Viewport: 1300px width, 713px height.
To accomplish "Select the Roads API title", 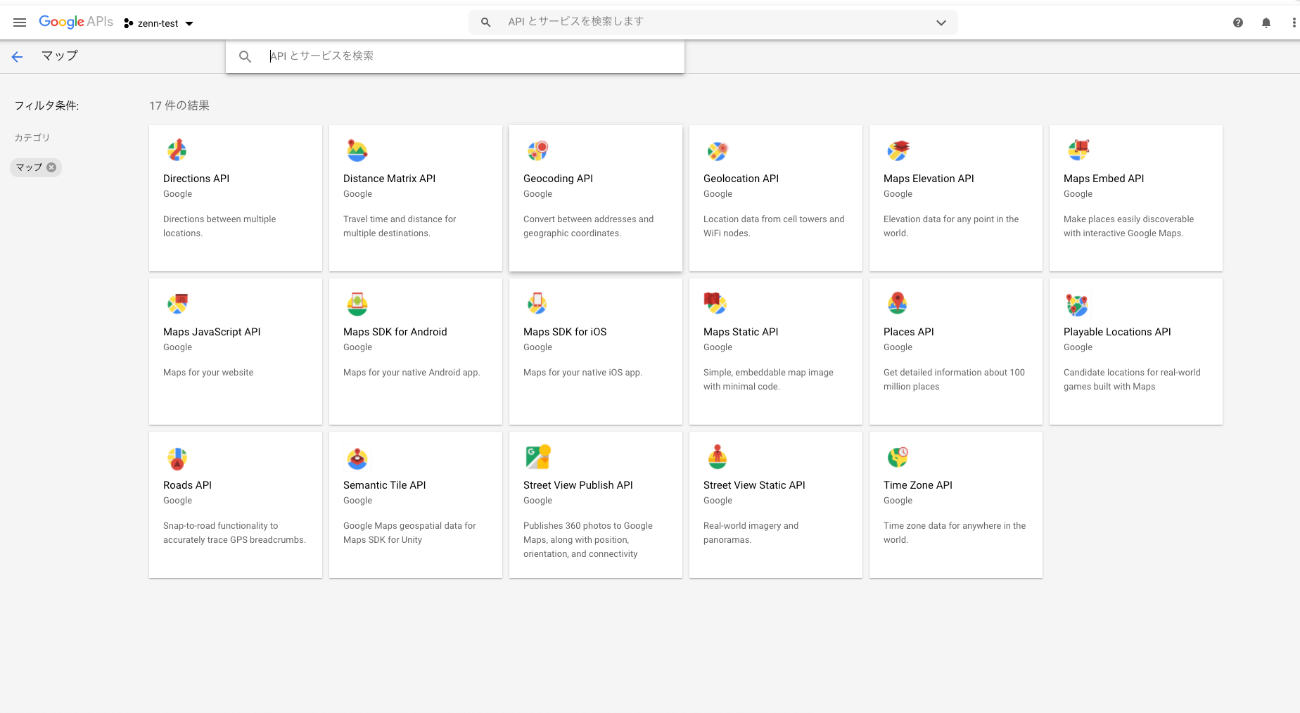I will (x=187, y=485).
